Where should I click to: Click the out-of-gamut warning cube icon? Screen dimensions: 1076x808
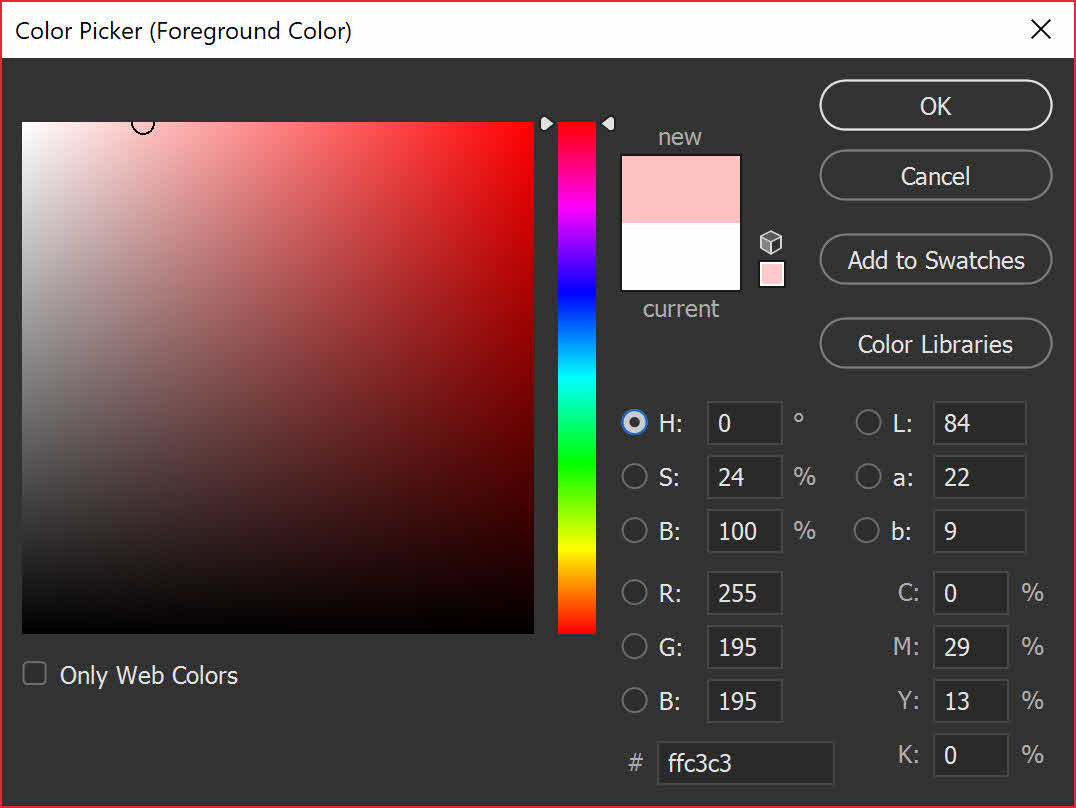click(x=771, y=242)
